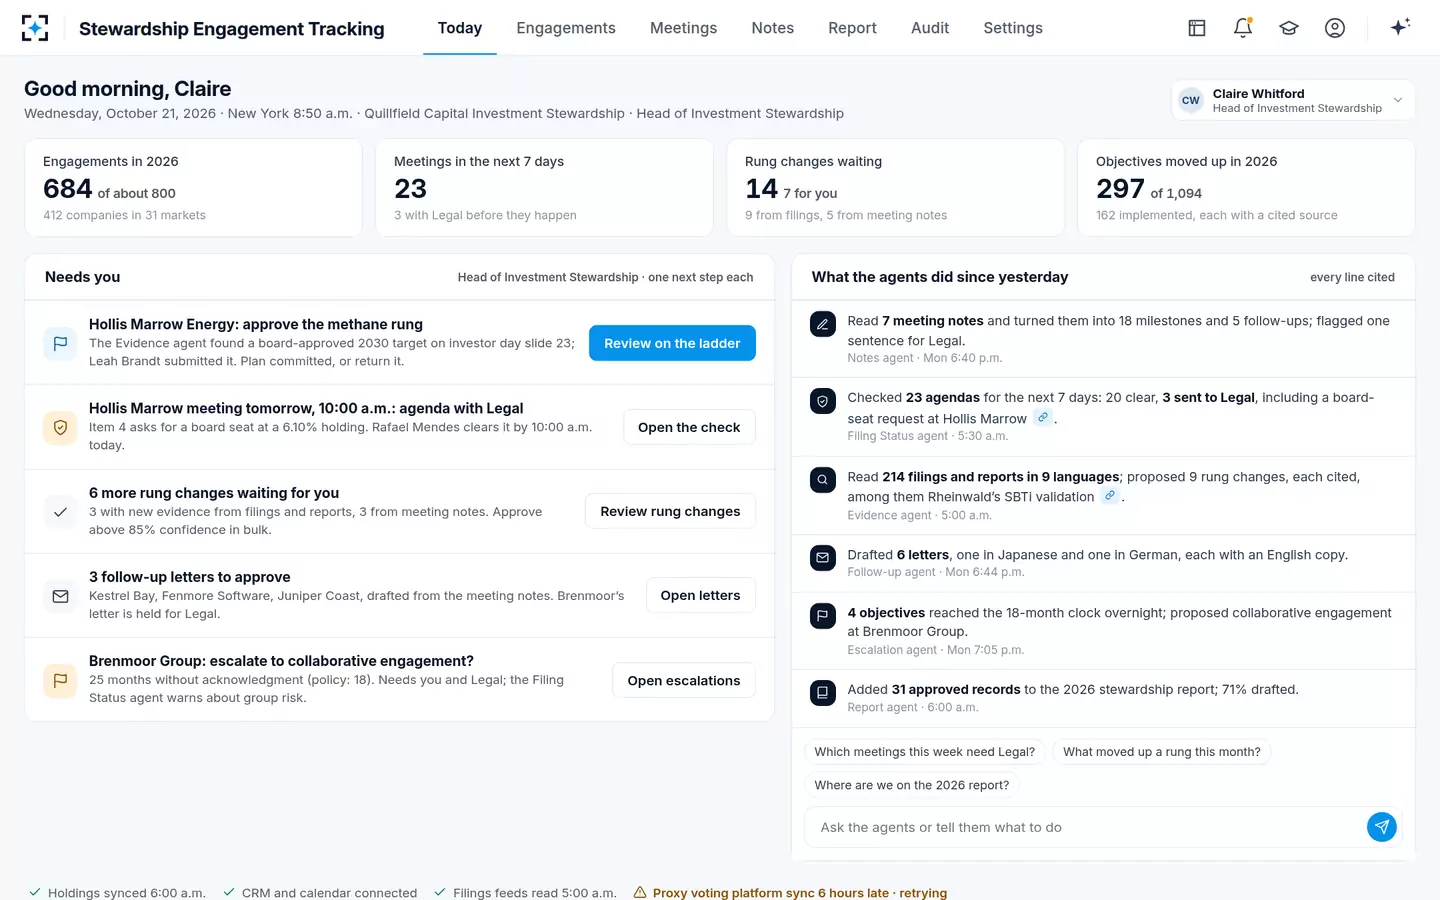The height and width of the screenshot is (900, 1440).
Task: Click Review rung changes button
Action: 670,511
